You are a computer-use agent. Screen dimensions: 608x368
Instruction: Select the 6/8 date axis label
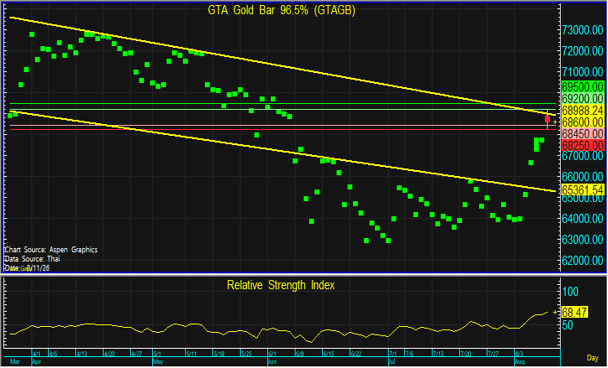coord(299,354)
